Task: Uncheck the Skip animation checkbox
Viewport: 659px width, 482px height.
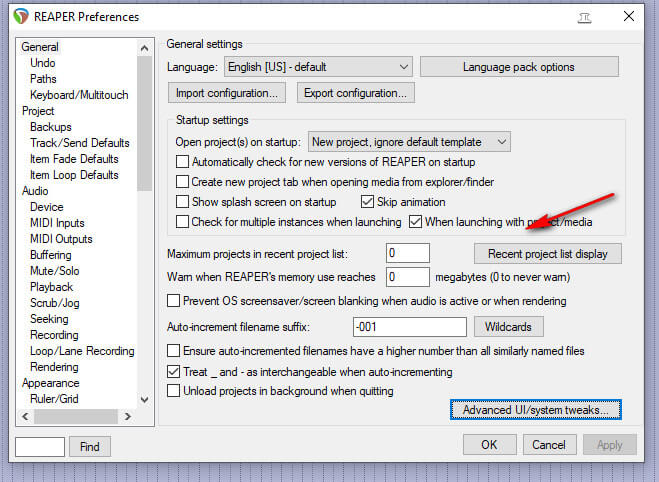Action: pyautogui.click(x=367, y=202)
